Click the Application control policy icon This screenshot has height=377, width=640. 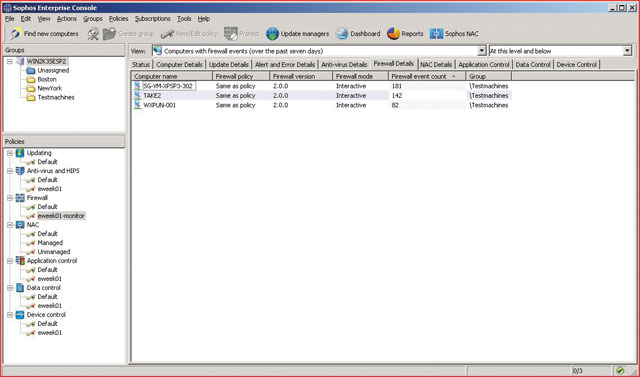(x=20, y=260)
